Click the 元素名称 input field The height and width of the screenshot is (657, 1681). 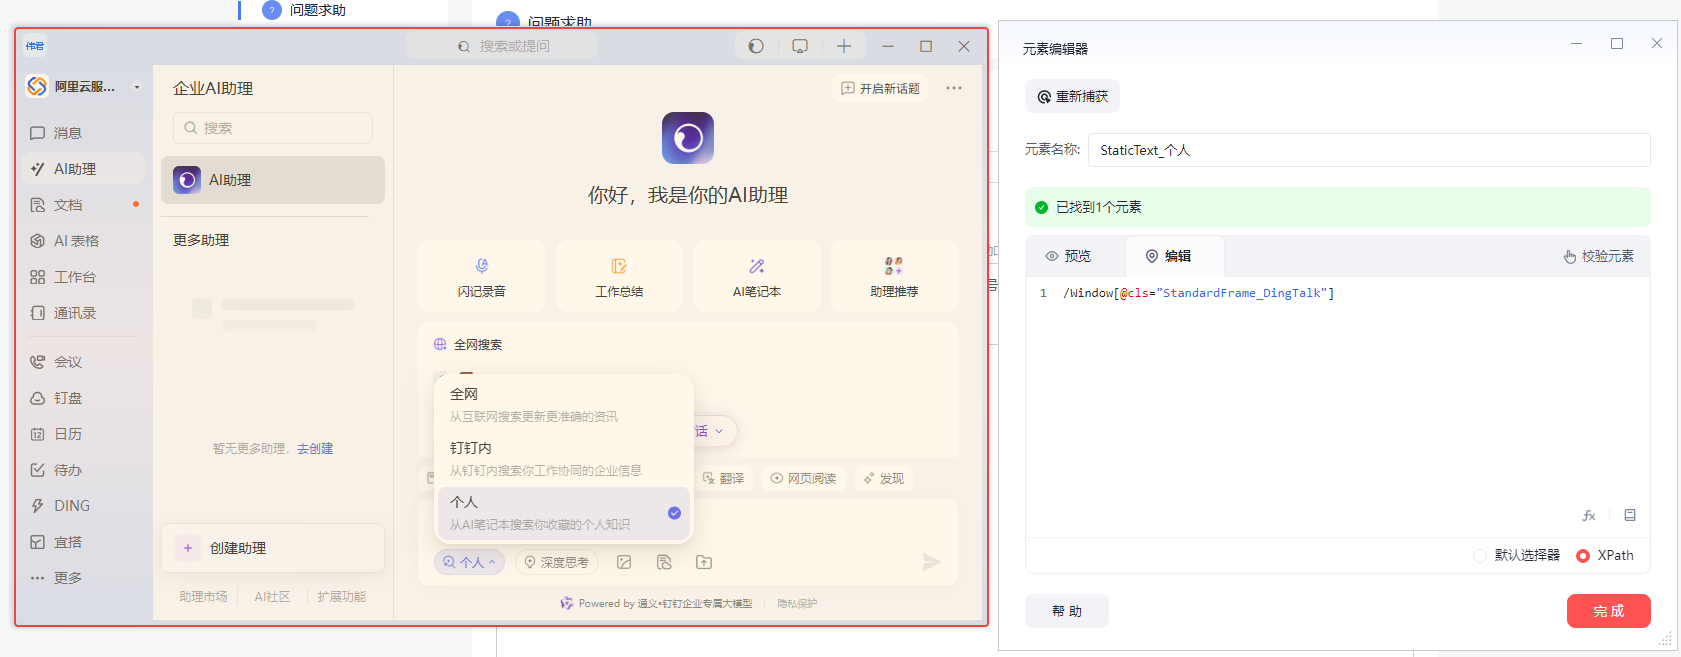point(1369,150)
